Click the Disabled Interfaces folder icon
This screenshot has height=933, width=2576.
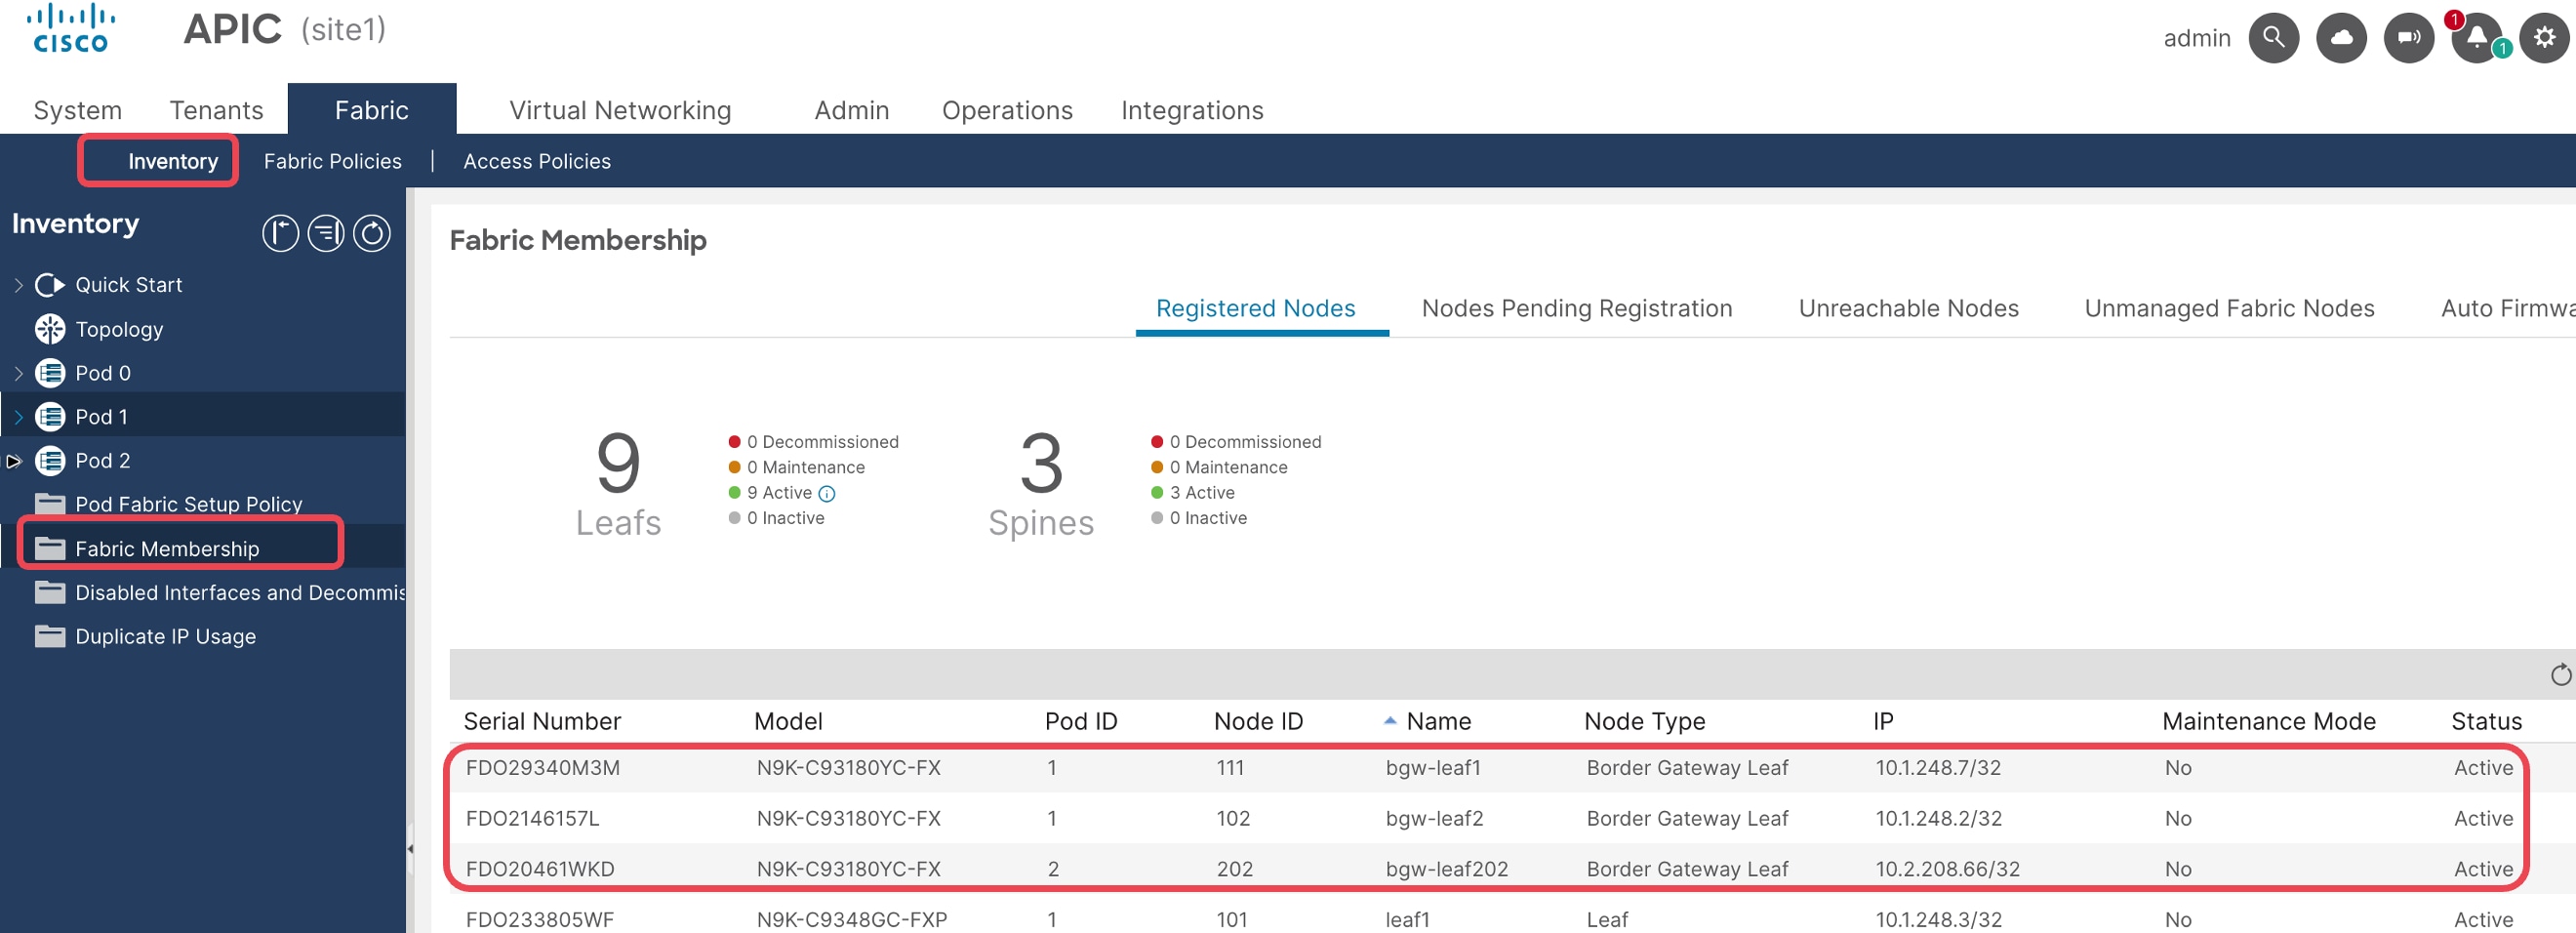49,592
